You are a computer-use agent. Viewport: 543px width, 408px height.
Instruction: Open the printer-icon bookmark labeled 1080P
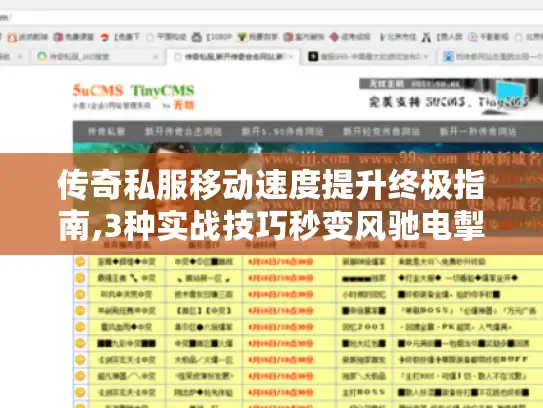click(x=212, y=37)
